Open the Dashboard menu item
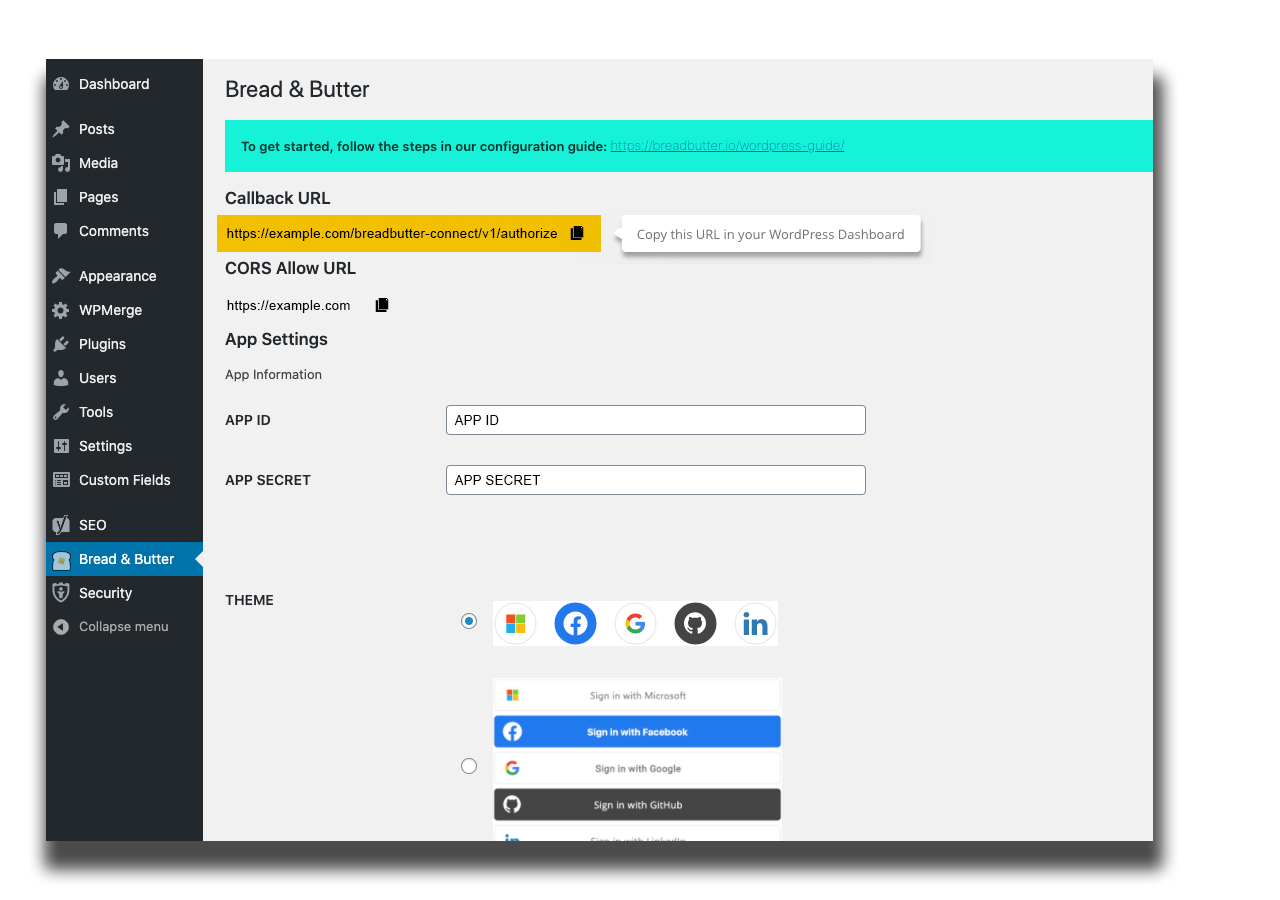1280x900 pixels. (124, 84)
